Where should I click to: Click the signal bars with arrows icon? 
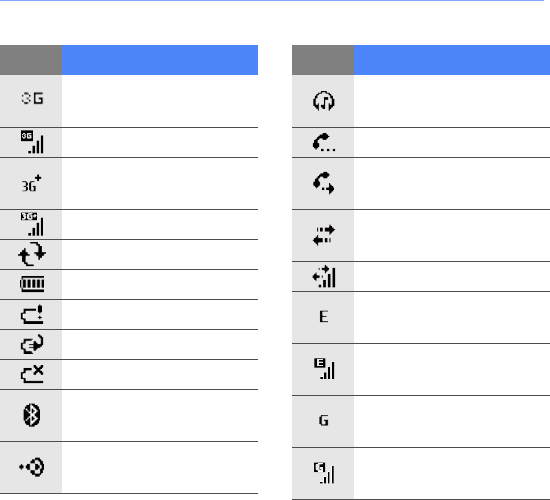click(x=323, y=276)
